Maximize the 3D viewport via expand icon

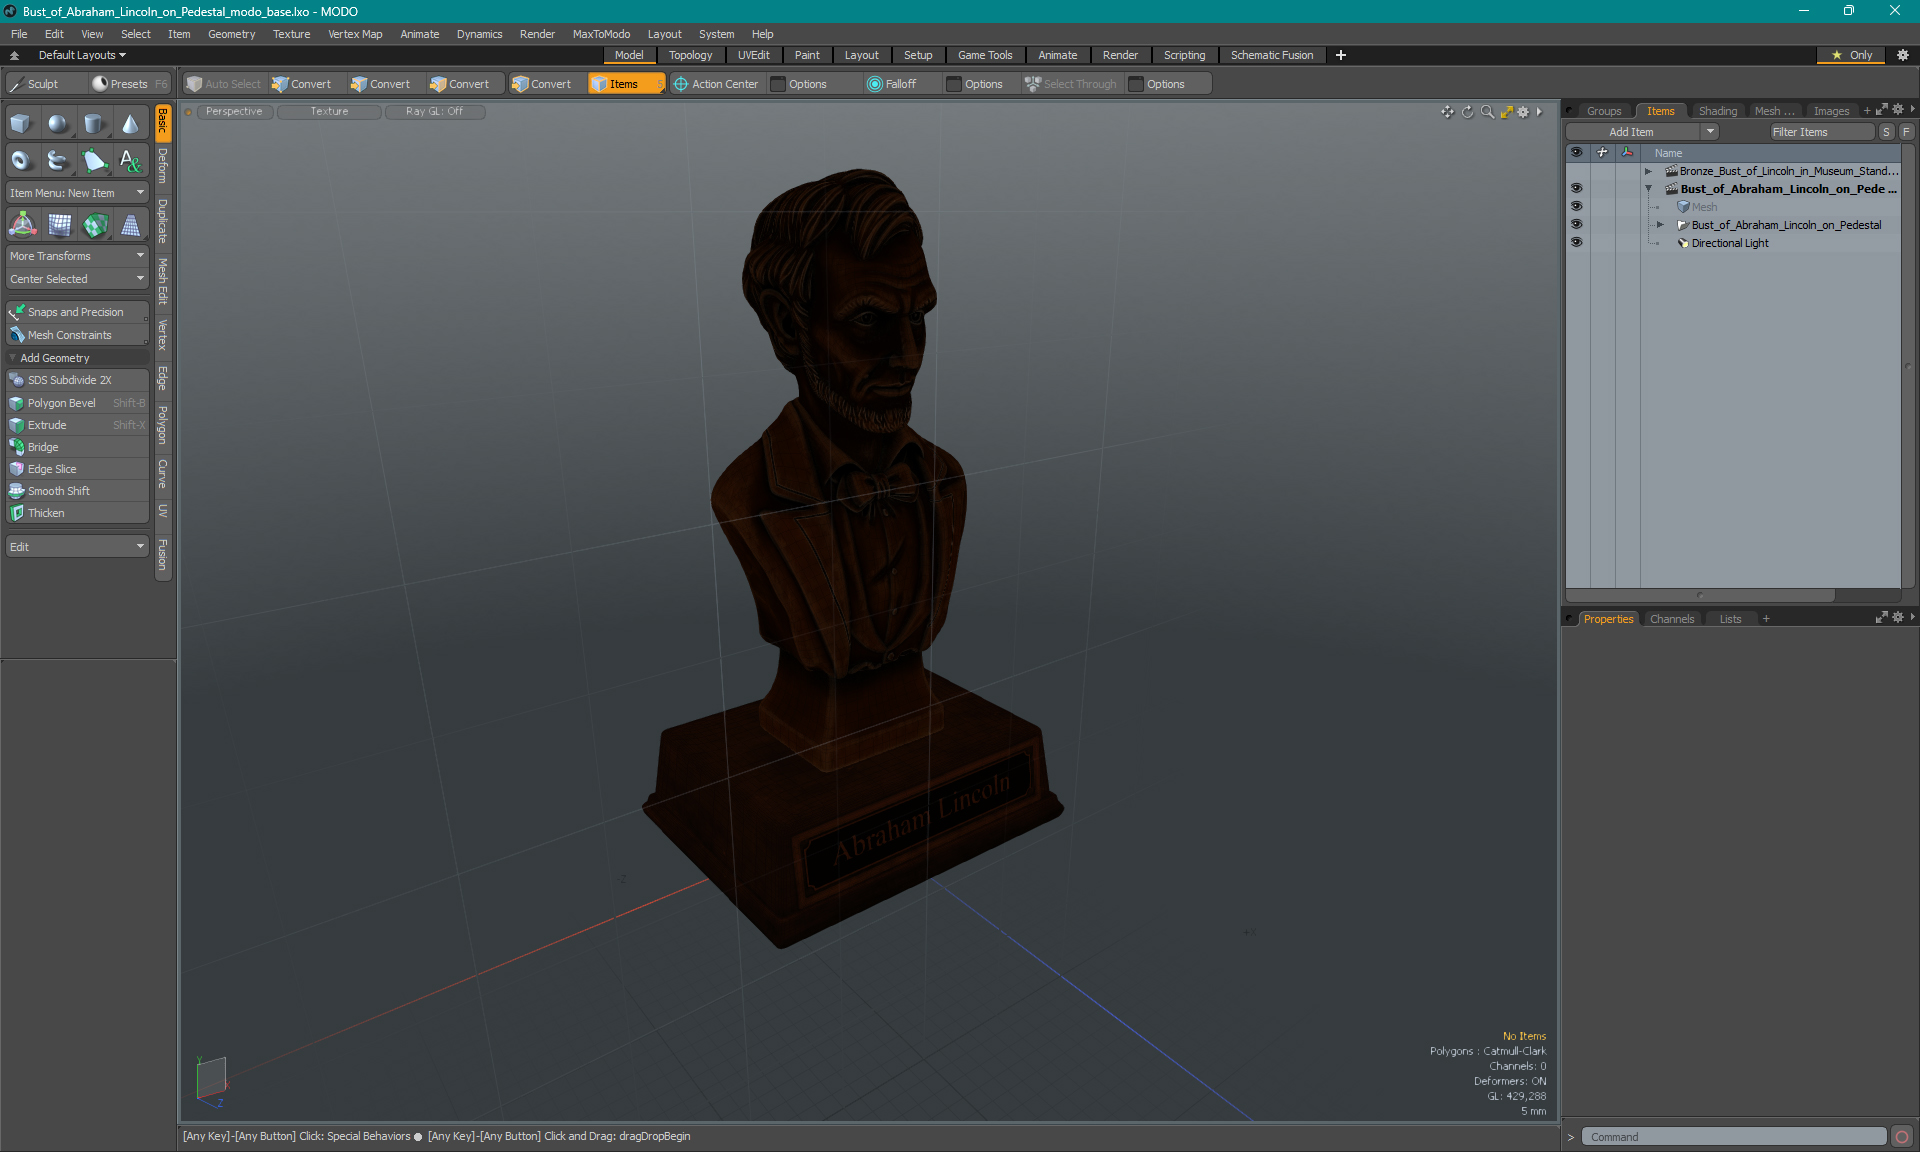click(x=1506, y=112)
